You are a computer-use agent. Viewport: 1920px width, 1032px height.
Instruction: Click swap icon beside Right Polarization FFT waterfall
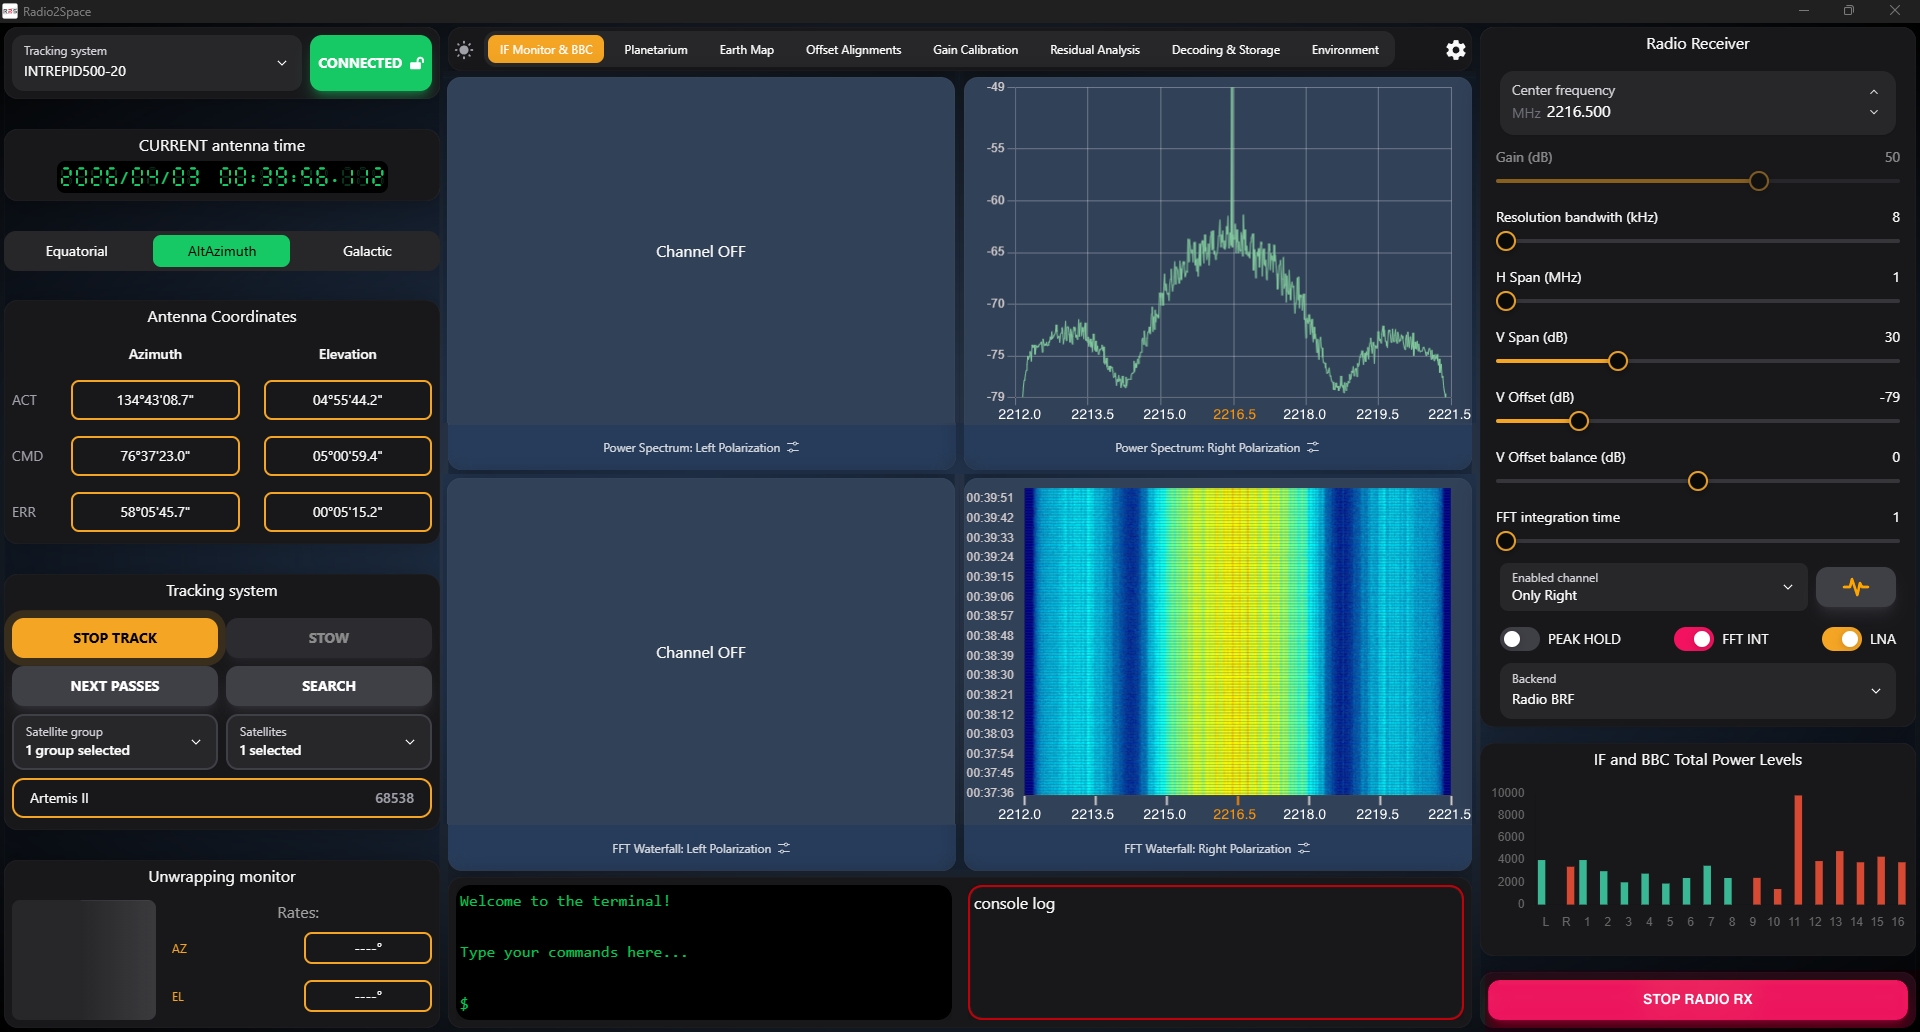coord(1304,849)
